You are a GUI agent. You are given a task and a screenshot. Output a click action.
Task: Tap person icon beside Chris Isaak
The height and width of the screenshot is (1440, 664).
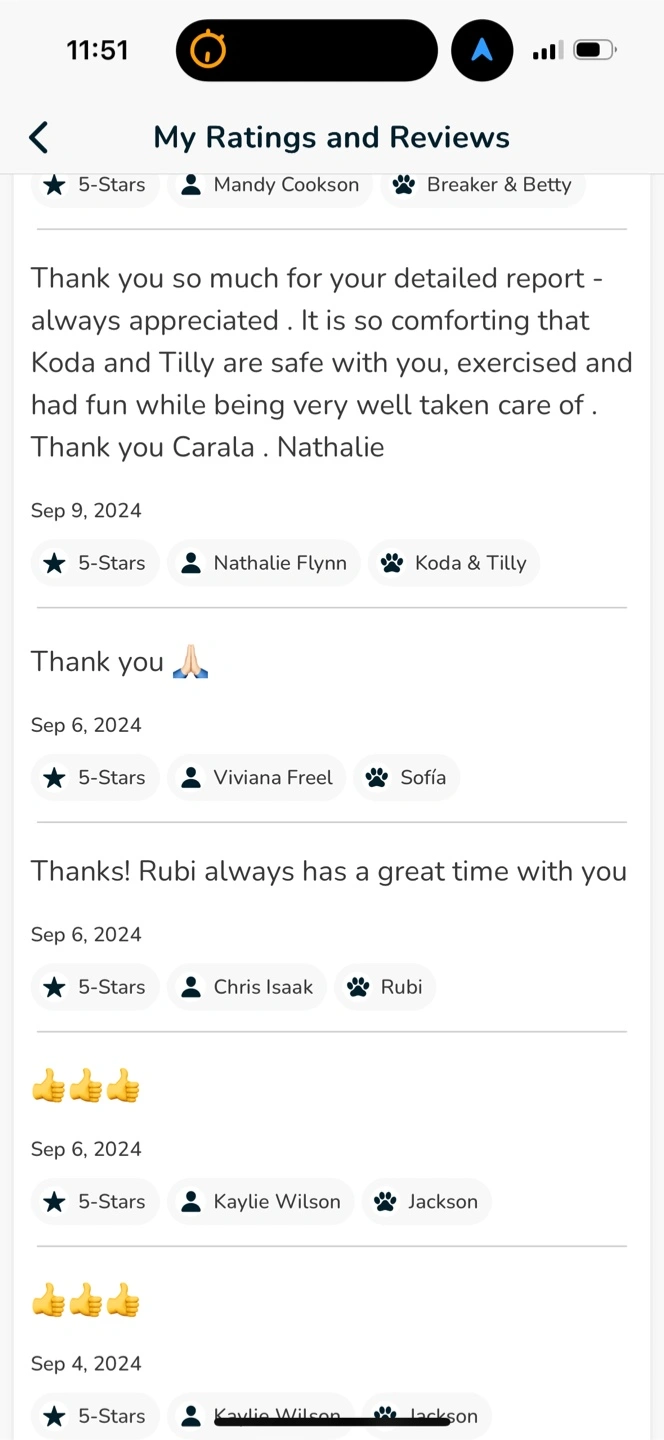(190, 987)
